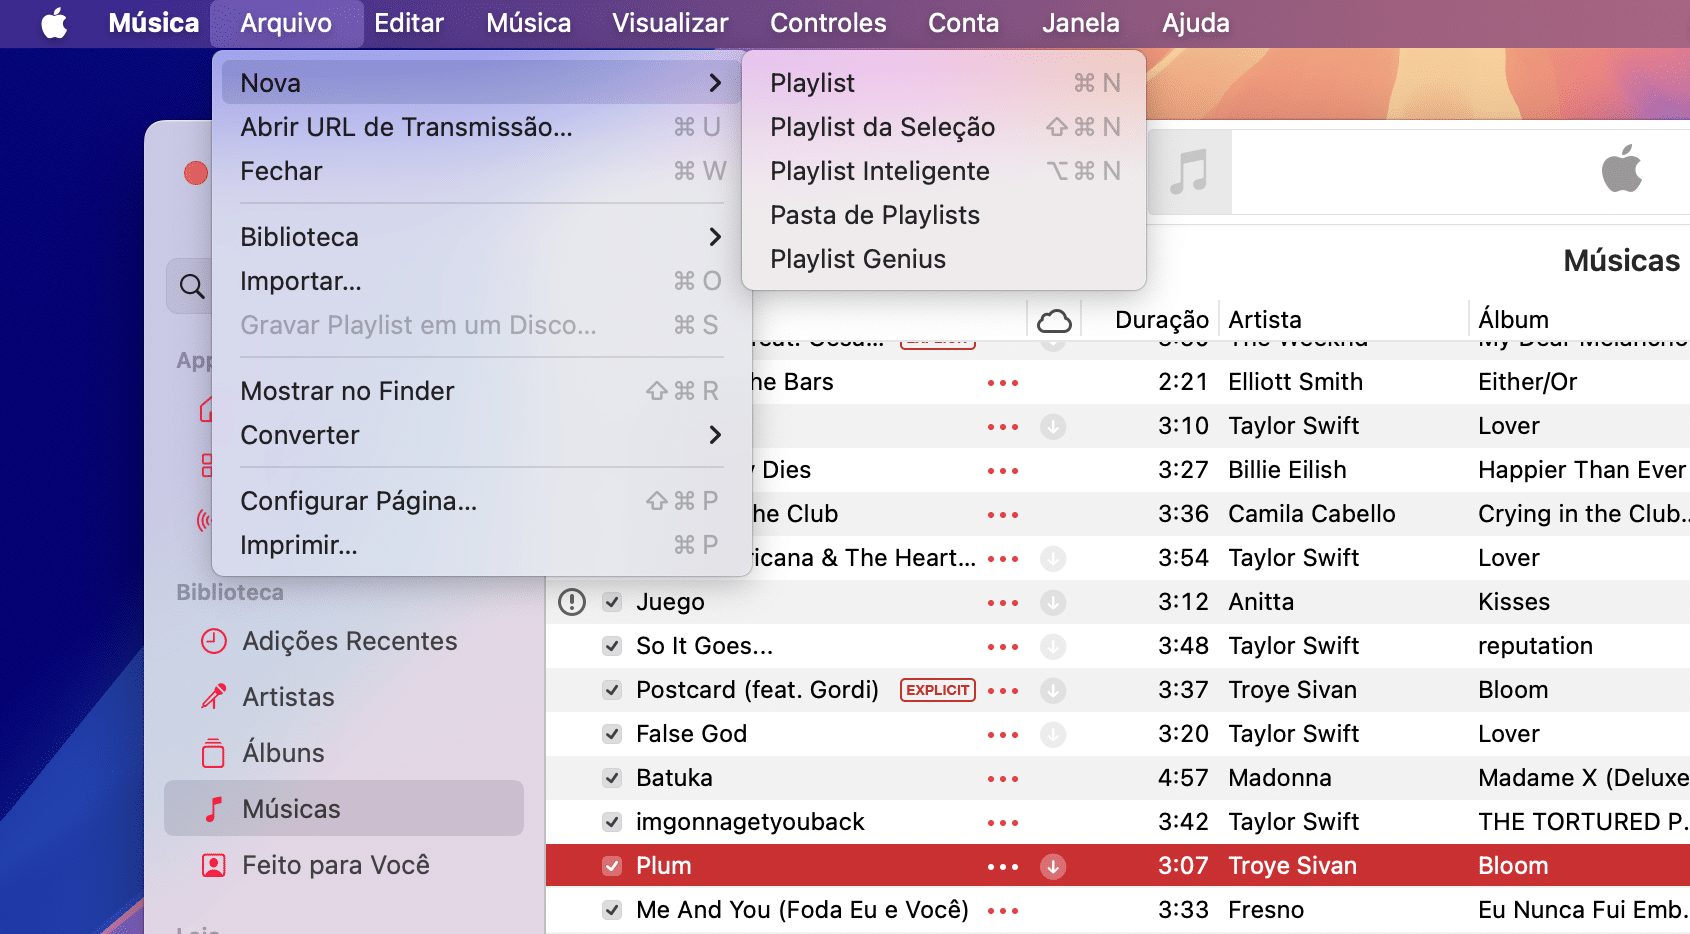The image size is (1690, 934).
Task: Click download icon for So It Goes...
Action: pyautogui.click(x=1053, y=646)
